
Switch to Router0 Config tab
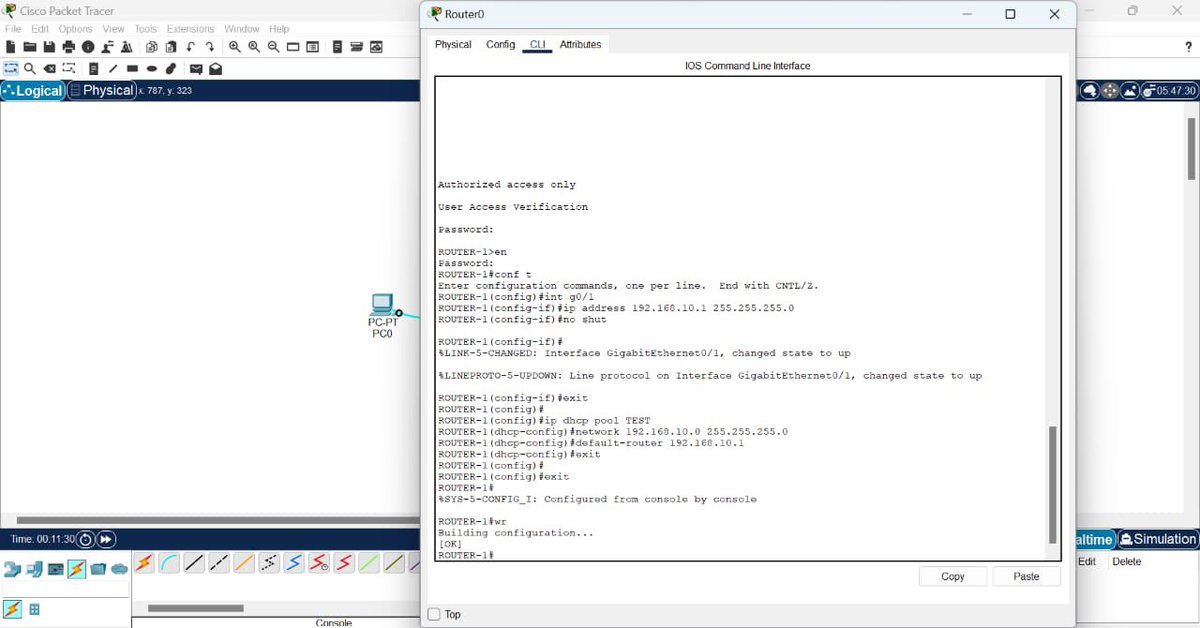tap(500, 44)
